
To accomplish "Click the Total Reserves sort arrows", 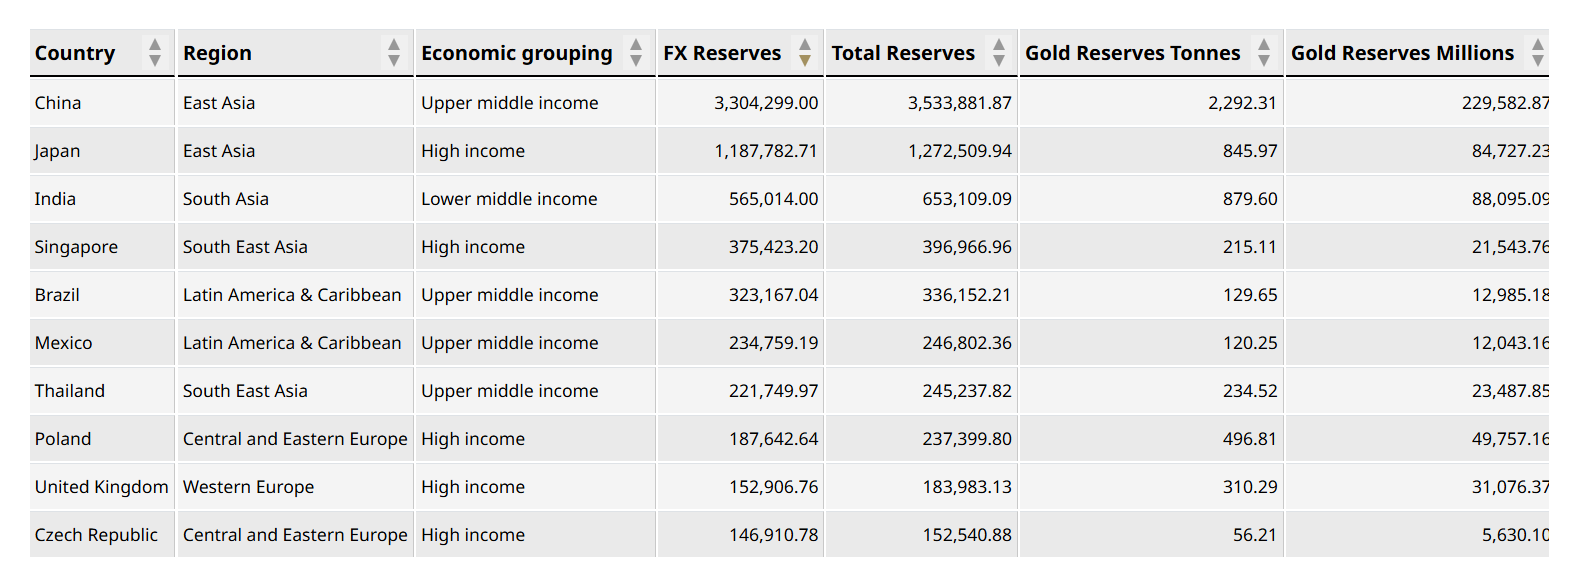I will (x=998, y=52).
